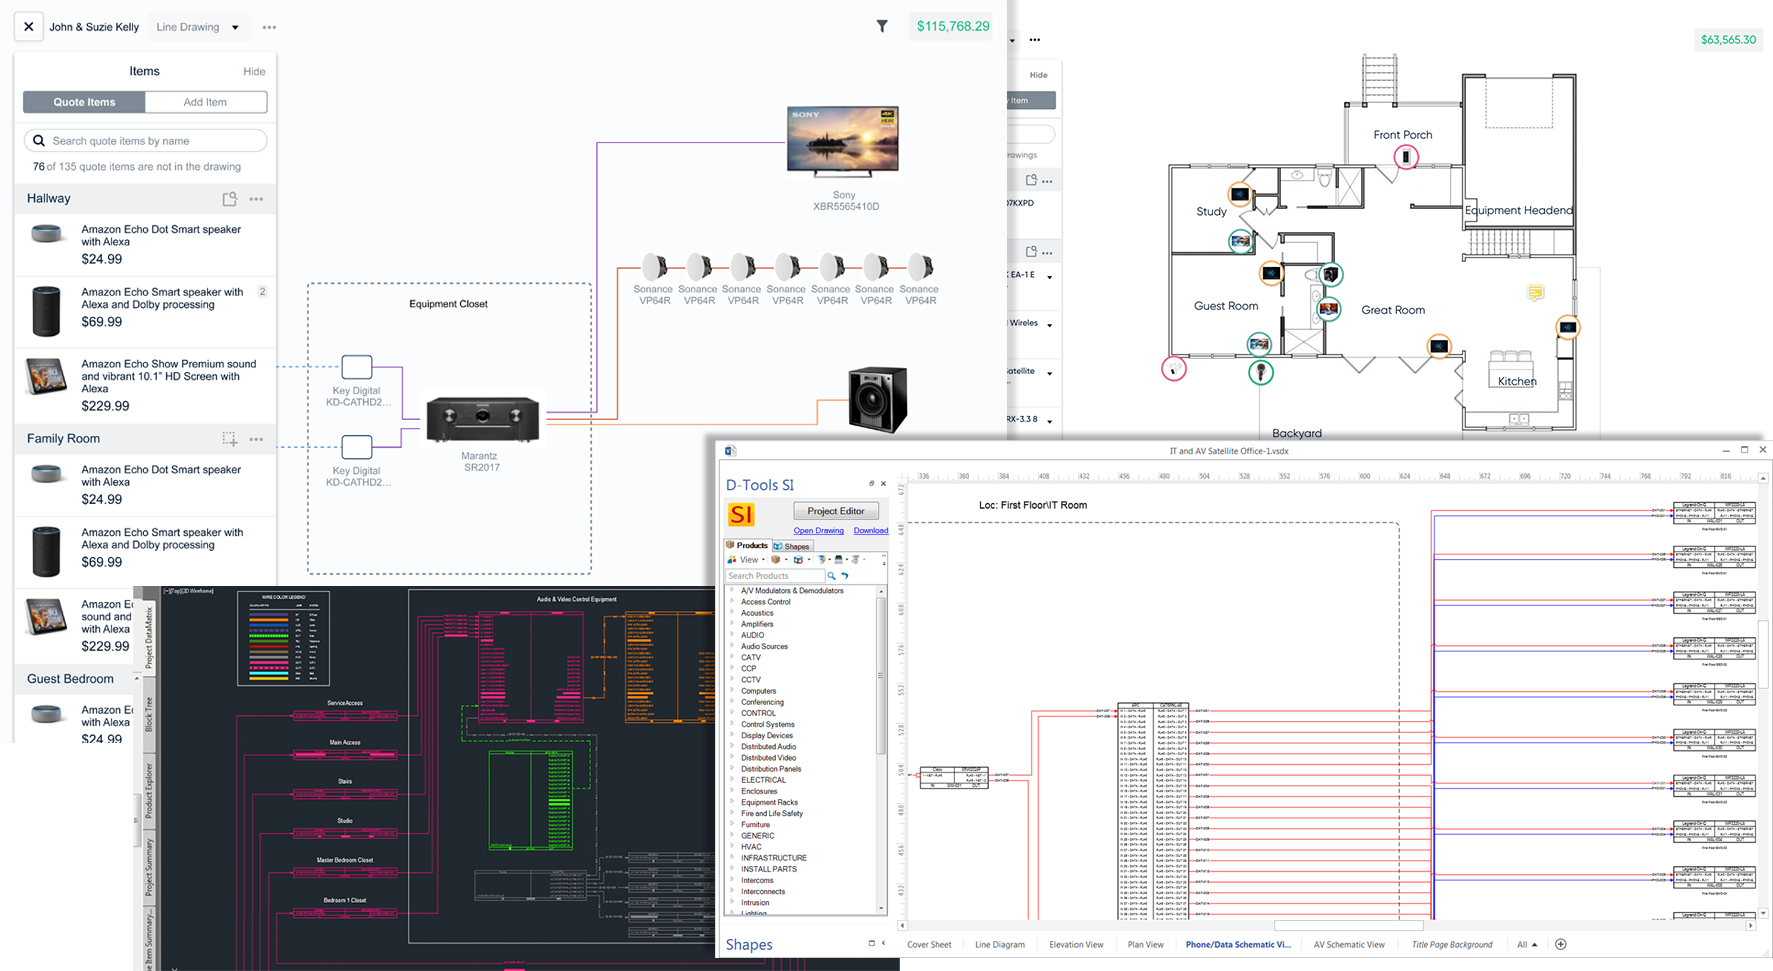
Task: Expand the Amplifiers category
Action: (x=732, y=624)
